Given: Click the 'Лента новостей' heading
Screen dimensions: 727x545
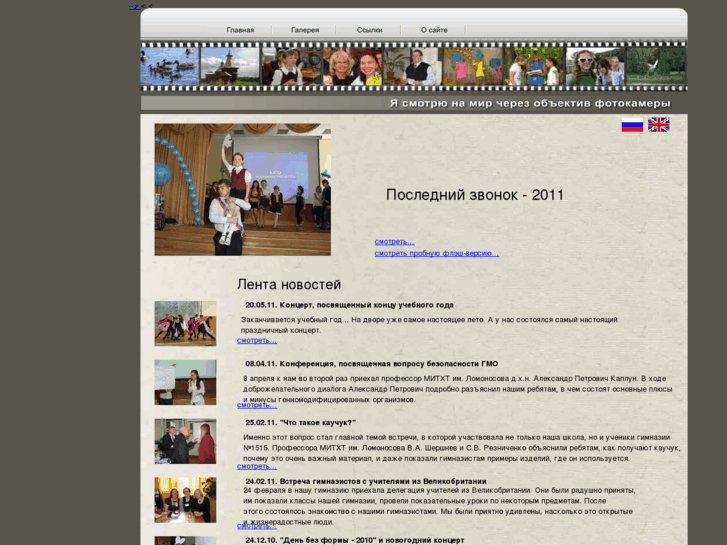Looking at the screenshot, I should 289,284.
